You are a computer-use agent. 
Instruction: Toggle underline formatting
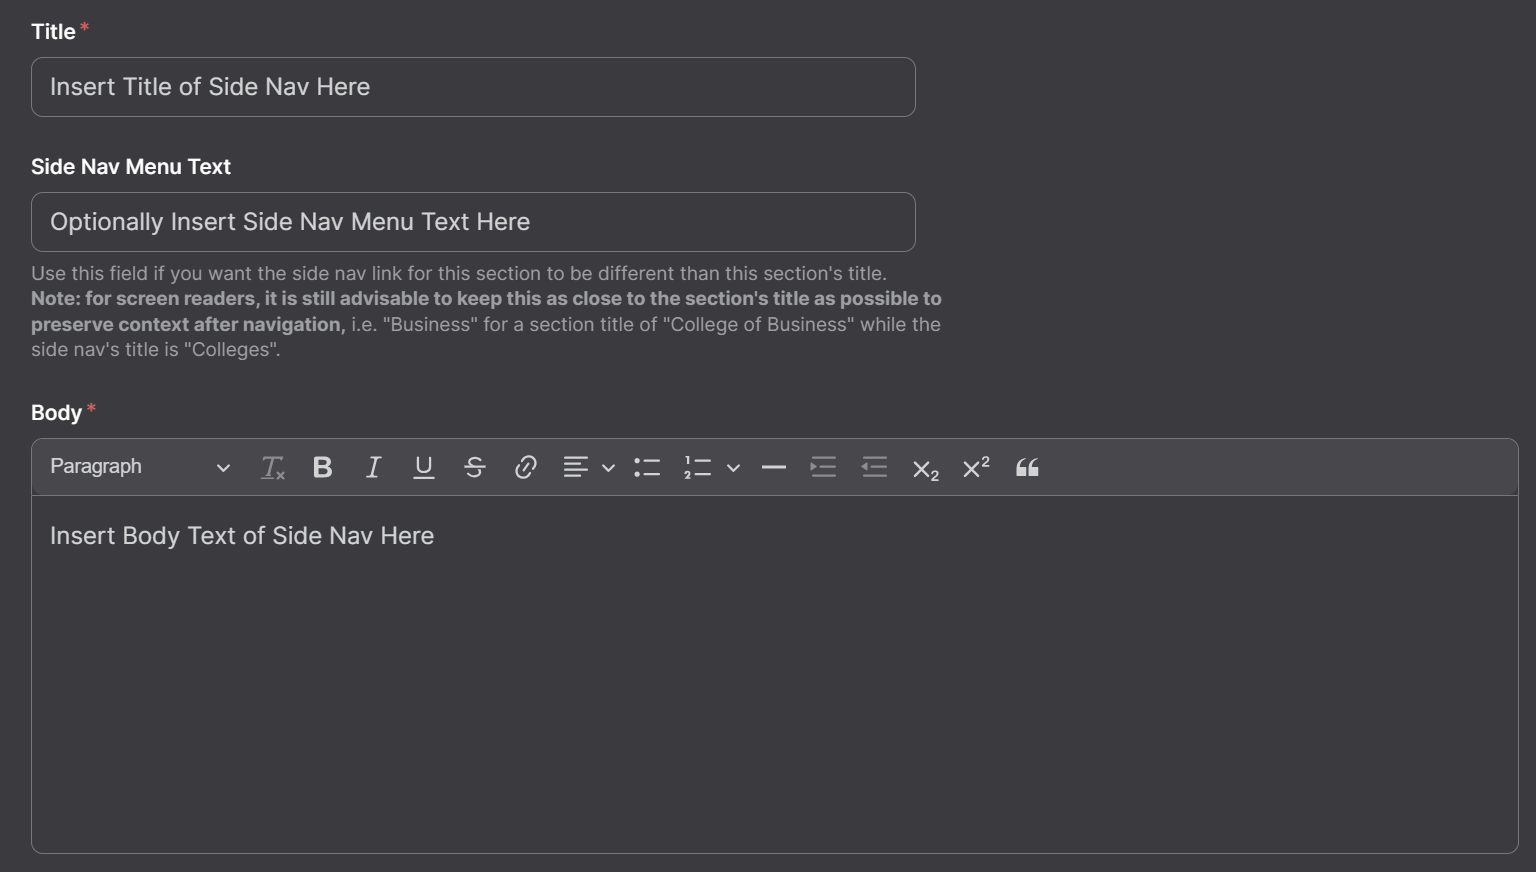pyautogui.click(x=424, y=467)
